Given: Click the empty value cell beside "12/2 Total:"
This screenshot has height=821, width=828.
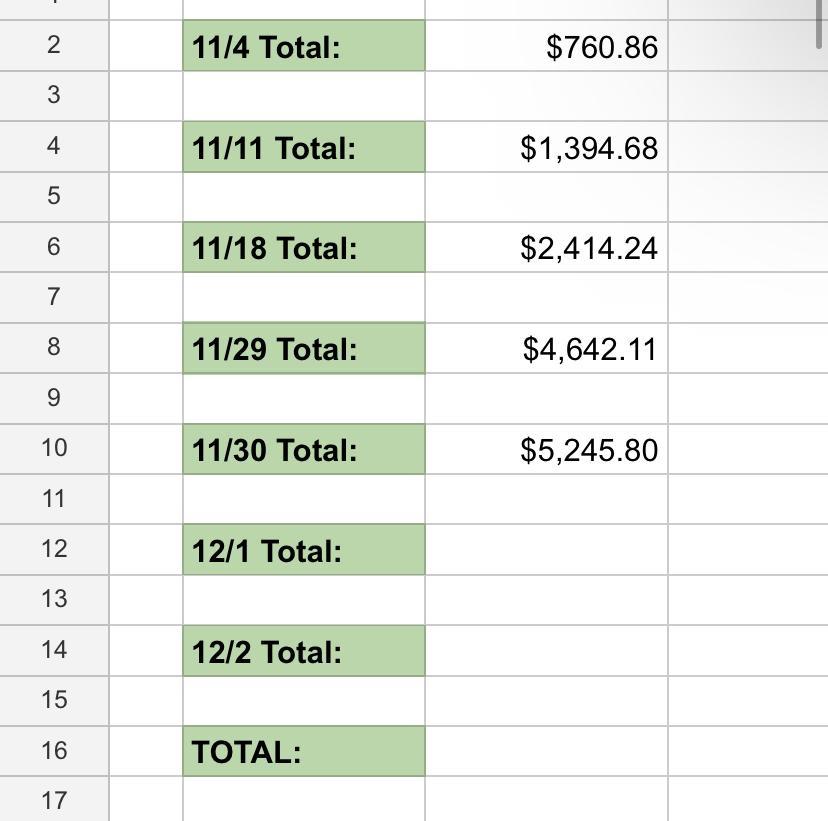Looking at the screenshot, I should 546,652.
